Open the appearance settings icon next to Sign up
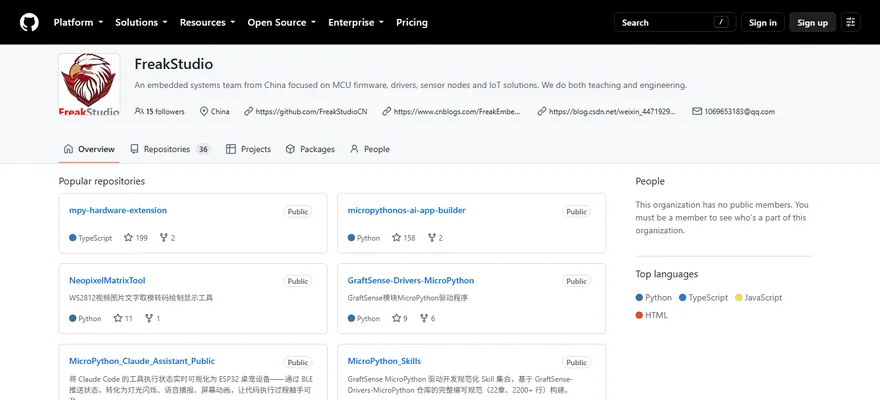 click(x=851, y=22)
